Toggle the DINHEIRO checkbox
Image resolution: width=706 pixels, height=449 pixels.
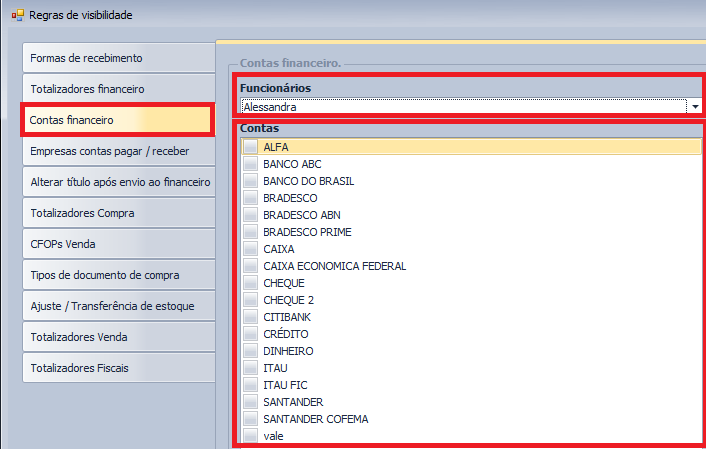pos(250,351)
